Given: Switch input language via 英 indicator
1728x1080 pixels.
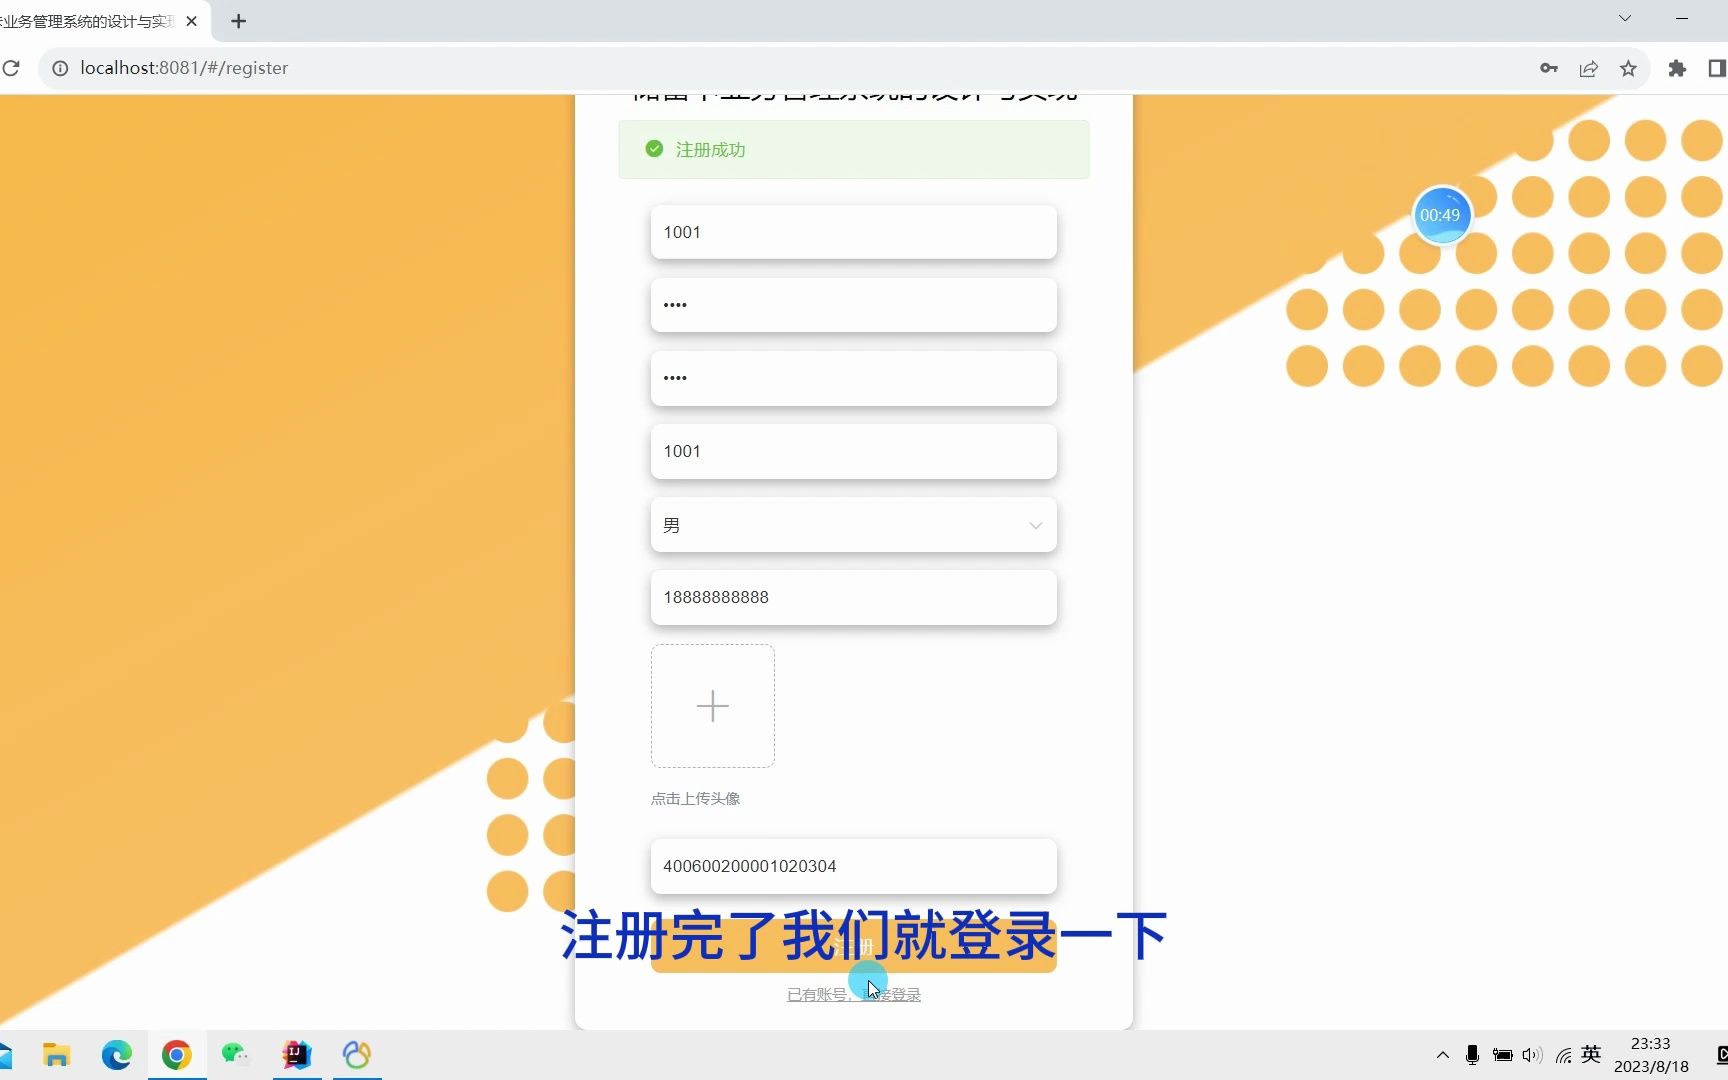Looking at the screenshot, I should point(1591,1055).
